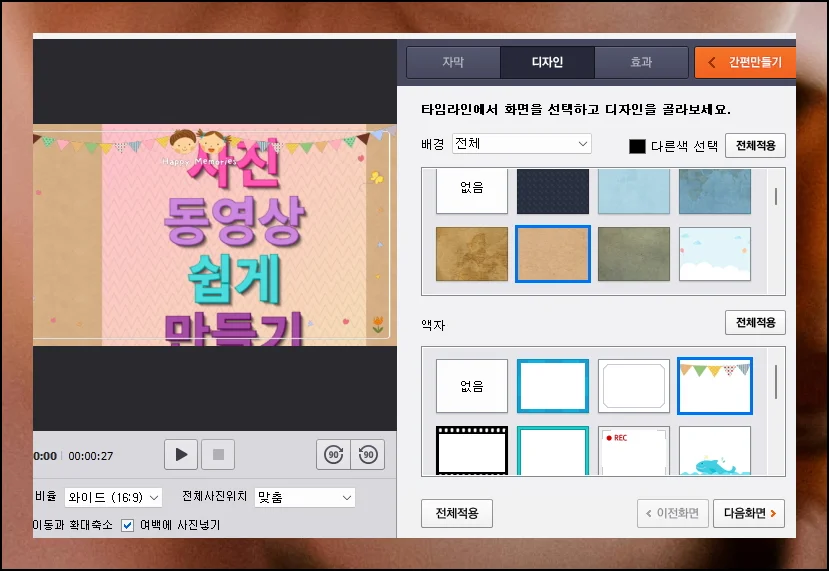Choose the old map parchment background

[472, 254]
